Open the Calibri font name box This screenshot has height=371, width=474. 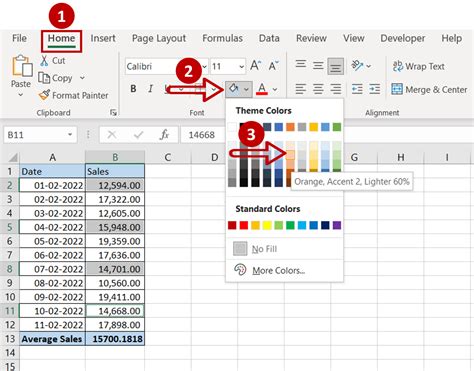167,66
